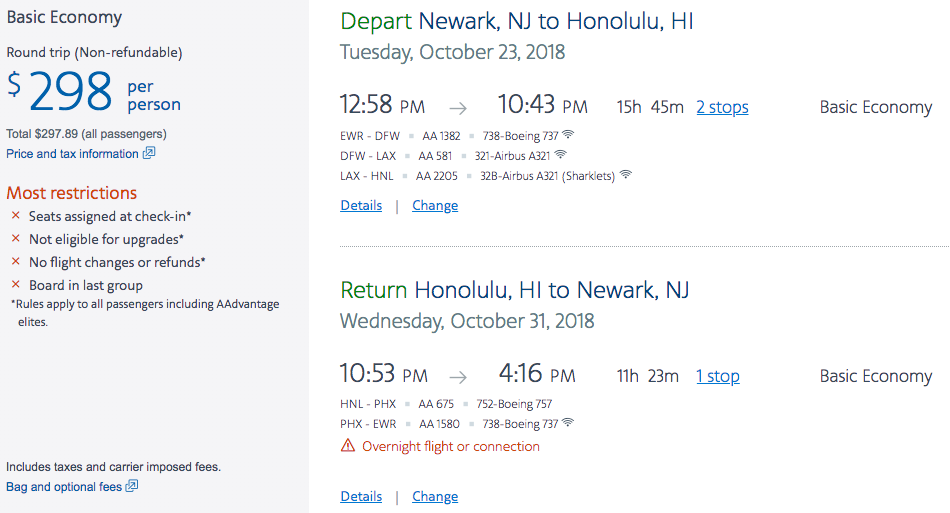
Task: Click the red warning triangle for overnight flight
Action: [348, 446]
